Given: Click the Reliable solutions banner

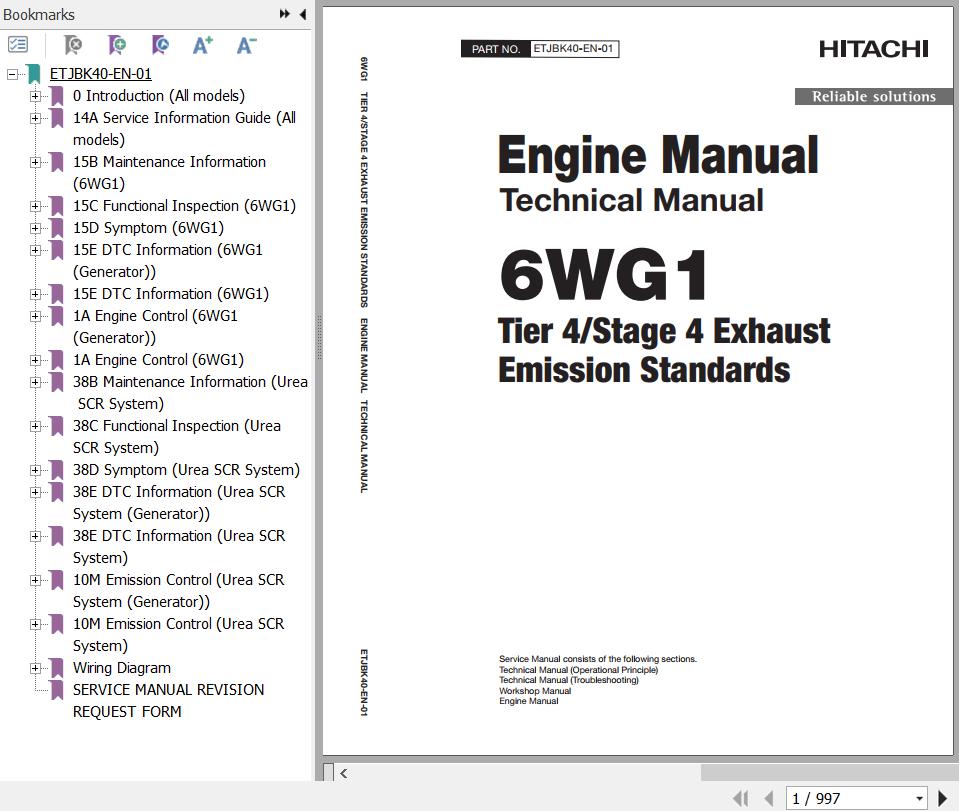Looking at the screenshot, I should [x=873, y=96].
